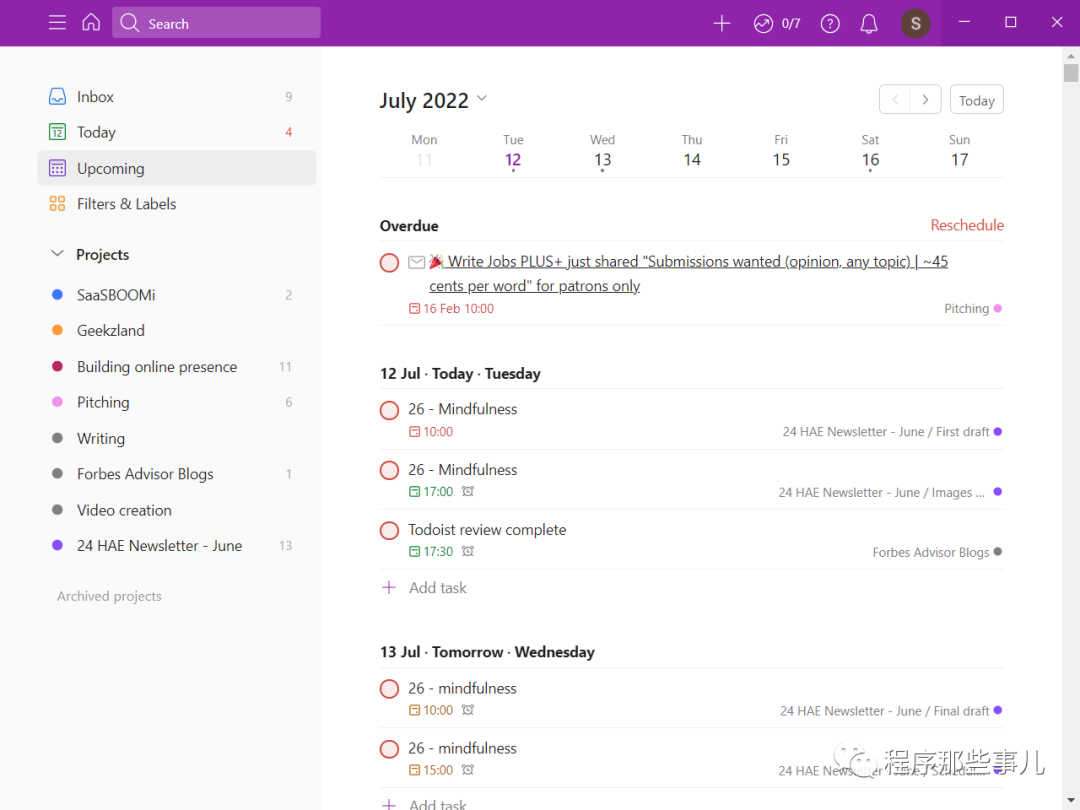Click the Today calendar icon in sidebar
Screen dimensions: 1080x810
[57, 132]
